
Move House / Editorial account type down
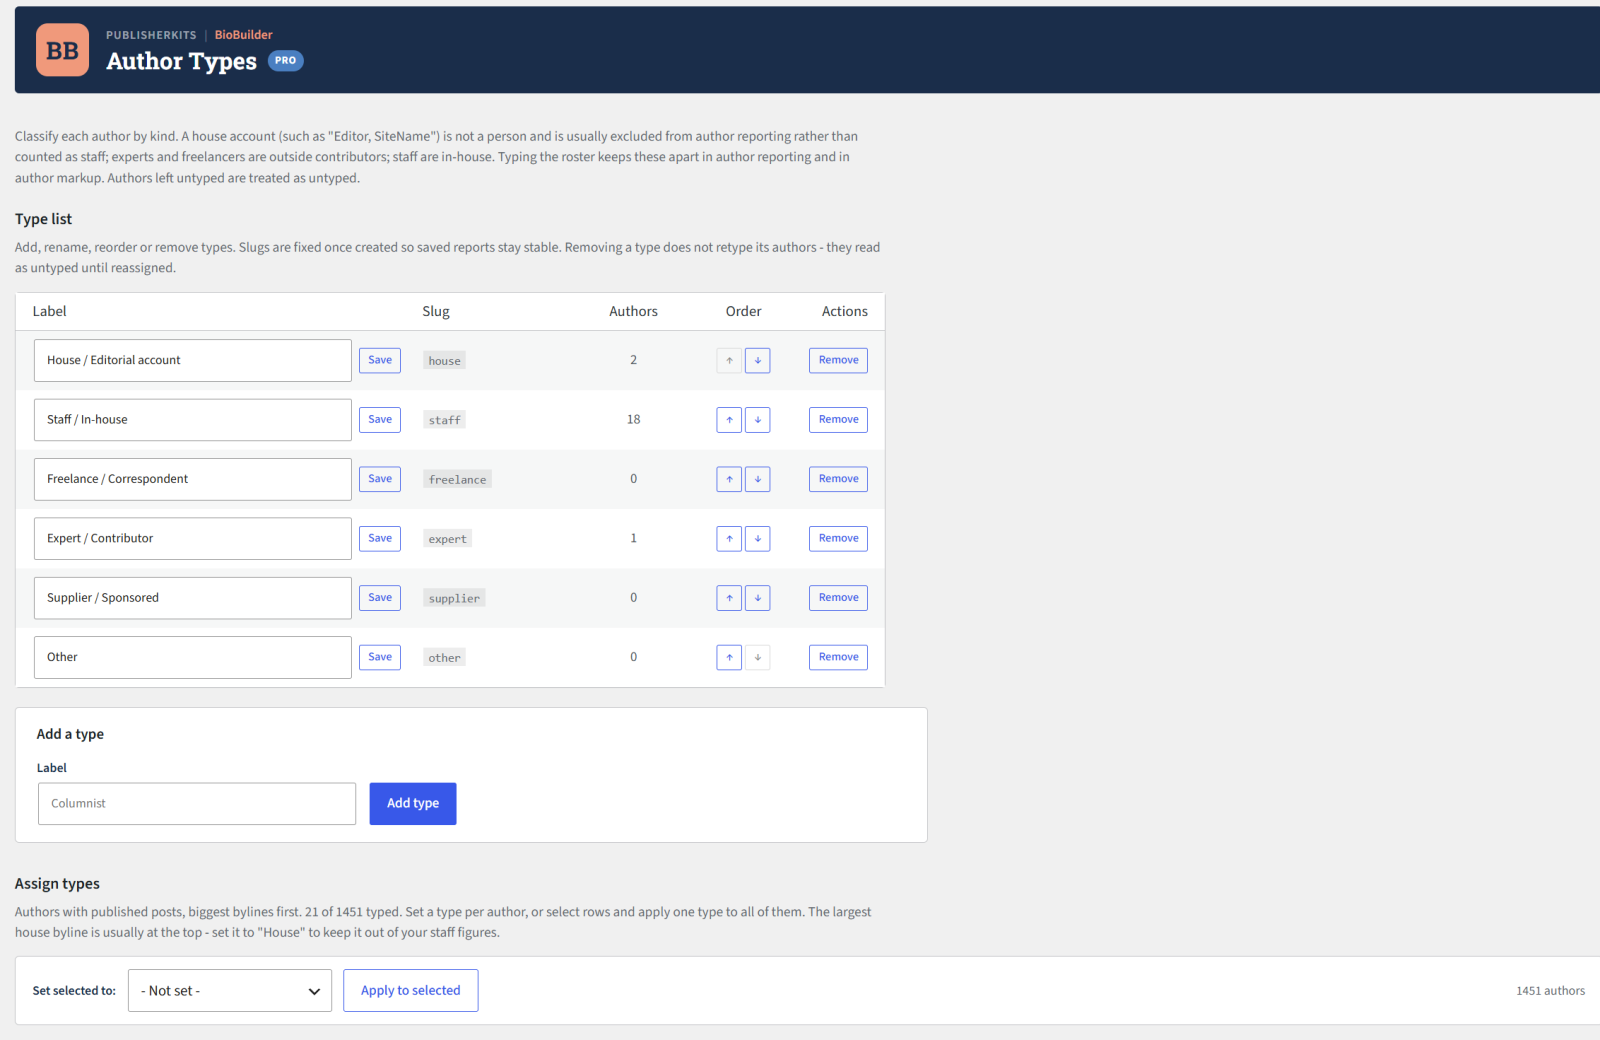point(758,360)
